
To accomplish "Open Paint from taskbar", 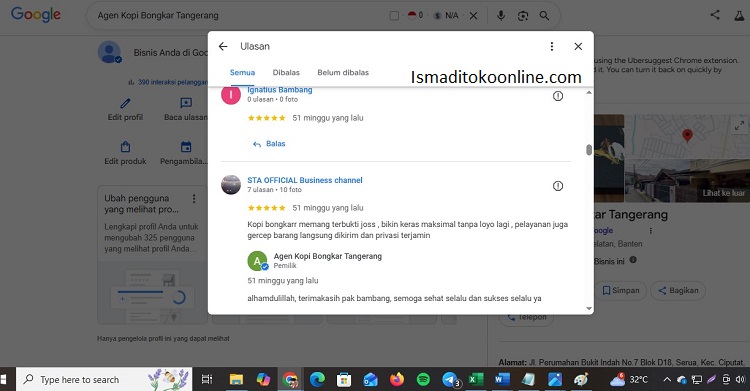I will pos(581,380).
